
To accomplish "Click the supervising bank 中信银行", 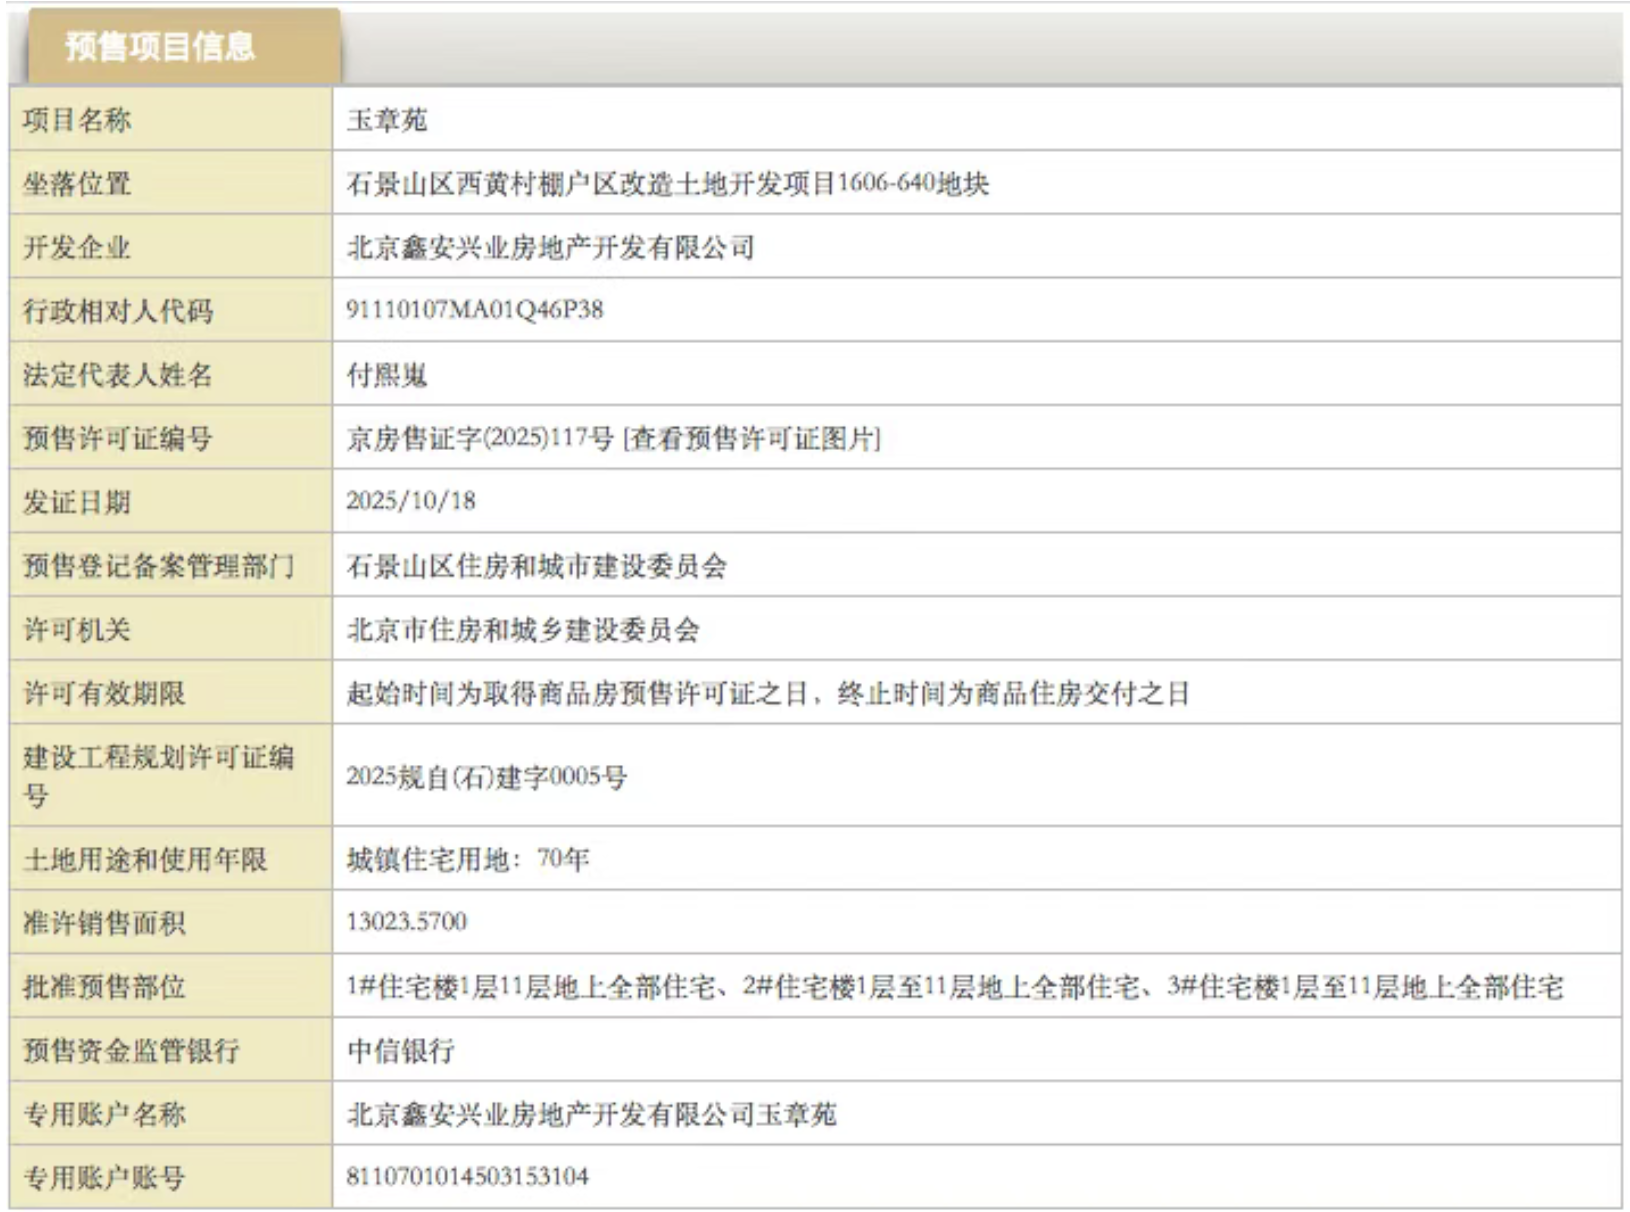I will pos(400,1050).
